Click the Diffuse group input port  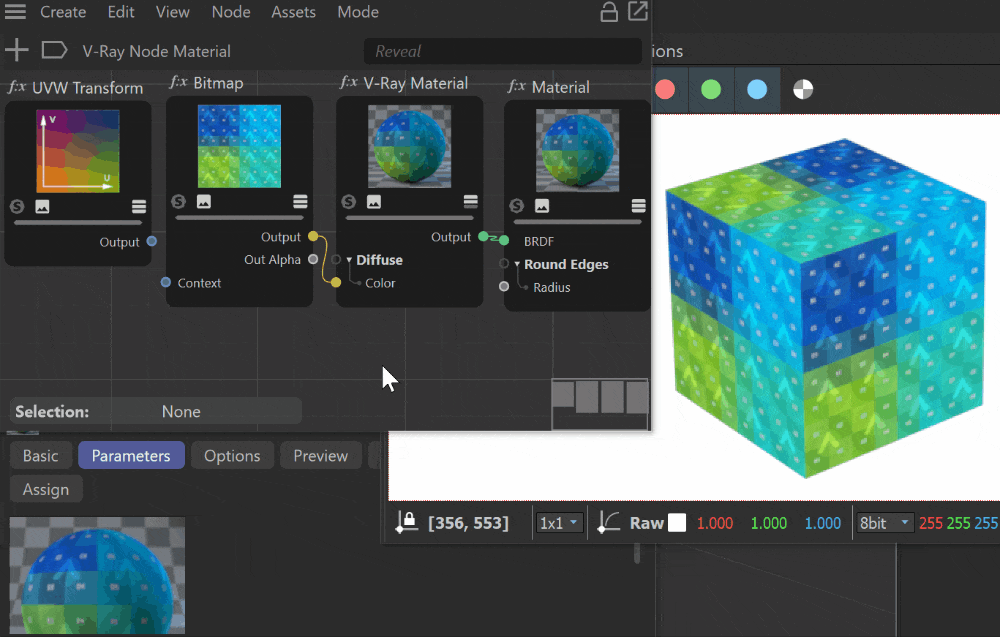(x=336, y=260)
